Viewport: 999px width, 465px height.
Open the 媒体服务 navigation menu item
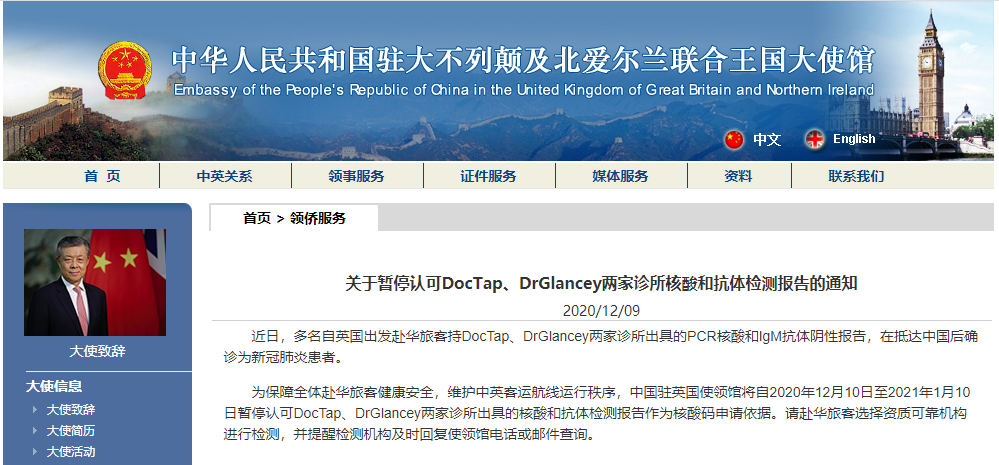[621, 176]
